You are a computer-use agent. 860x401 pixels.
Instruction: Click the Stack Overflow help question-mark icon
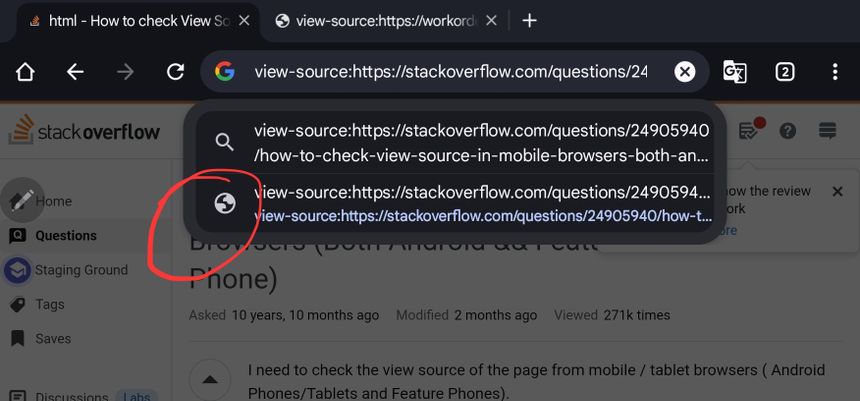coord(788,131)
